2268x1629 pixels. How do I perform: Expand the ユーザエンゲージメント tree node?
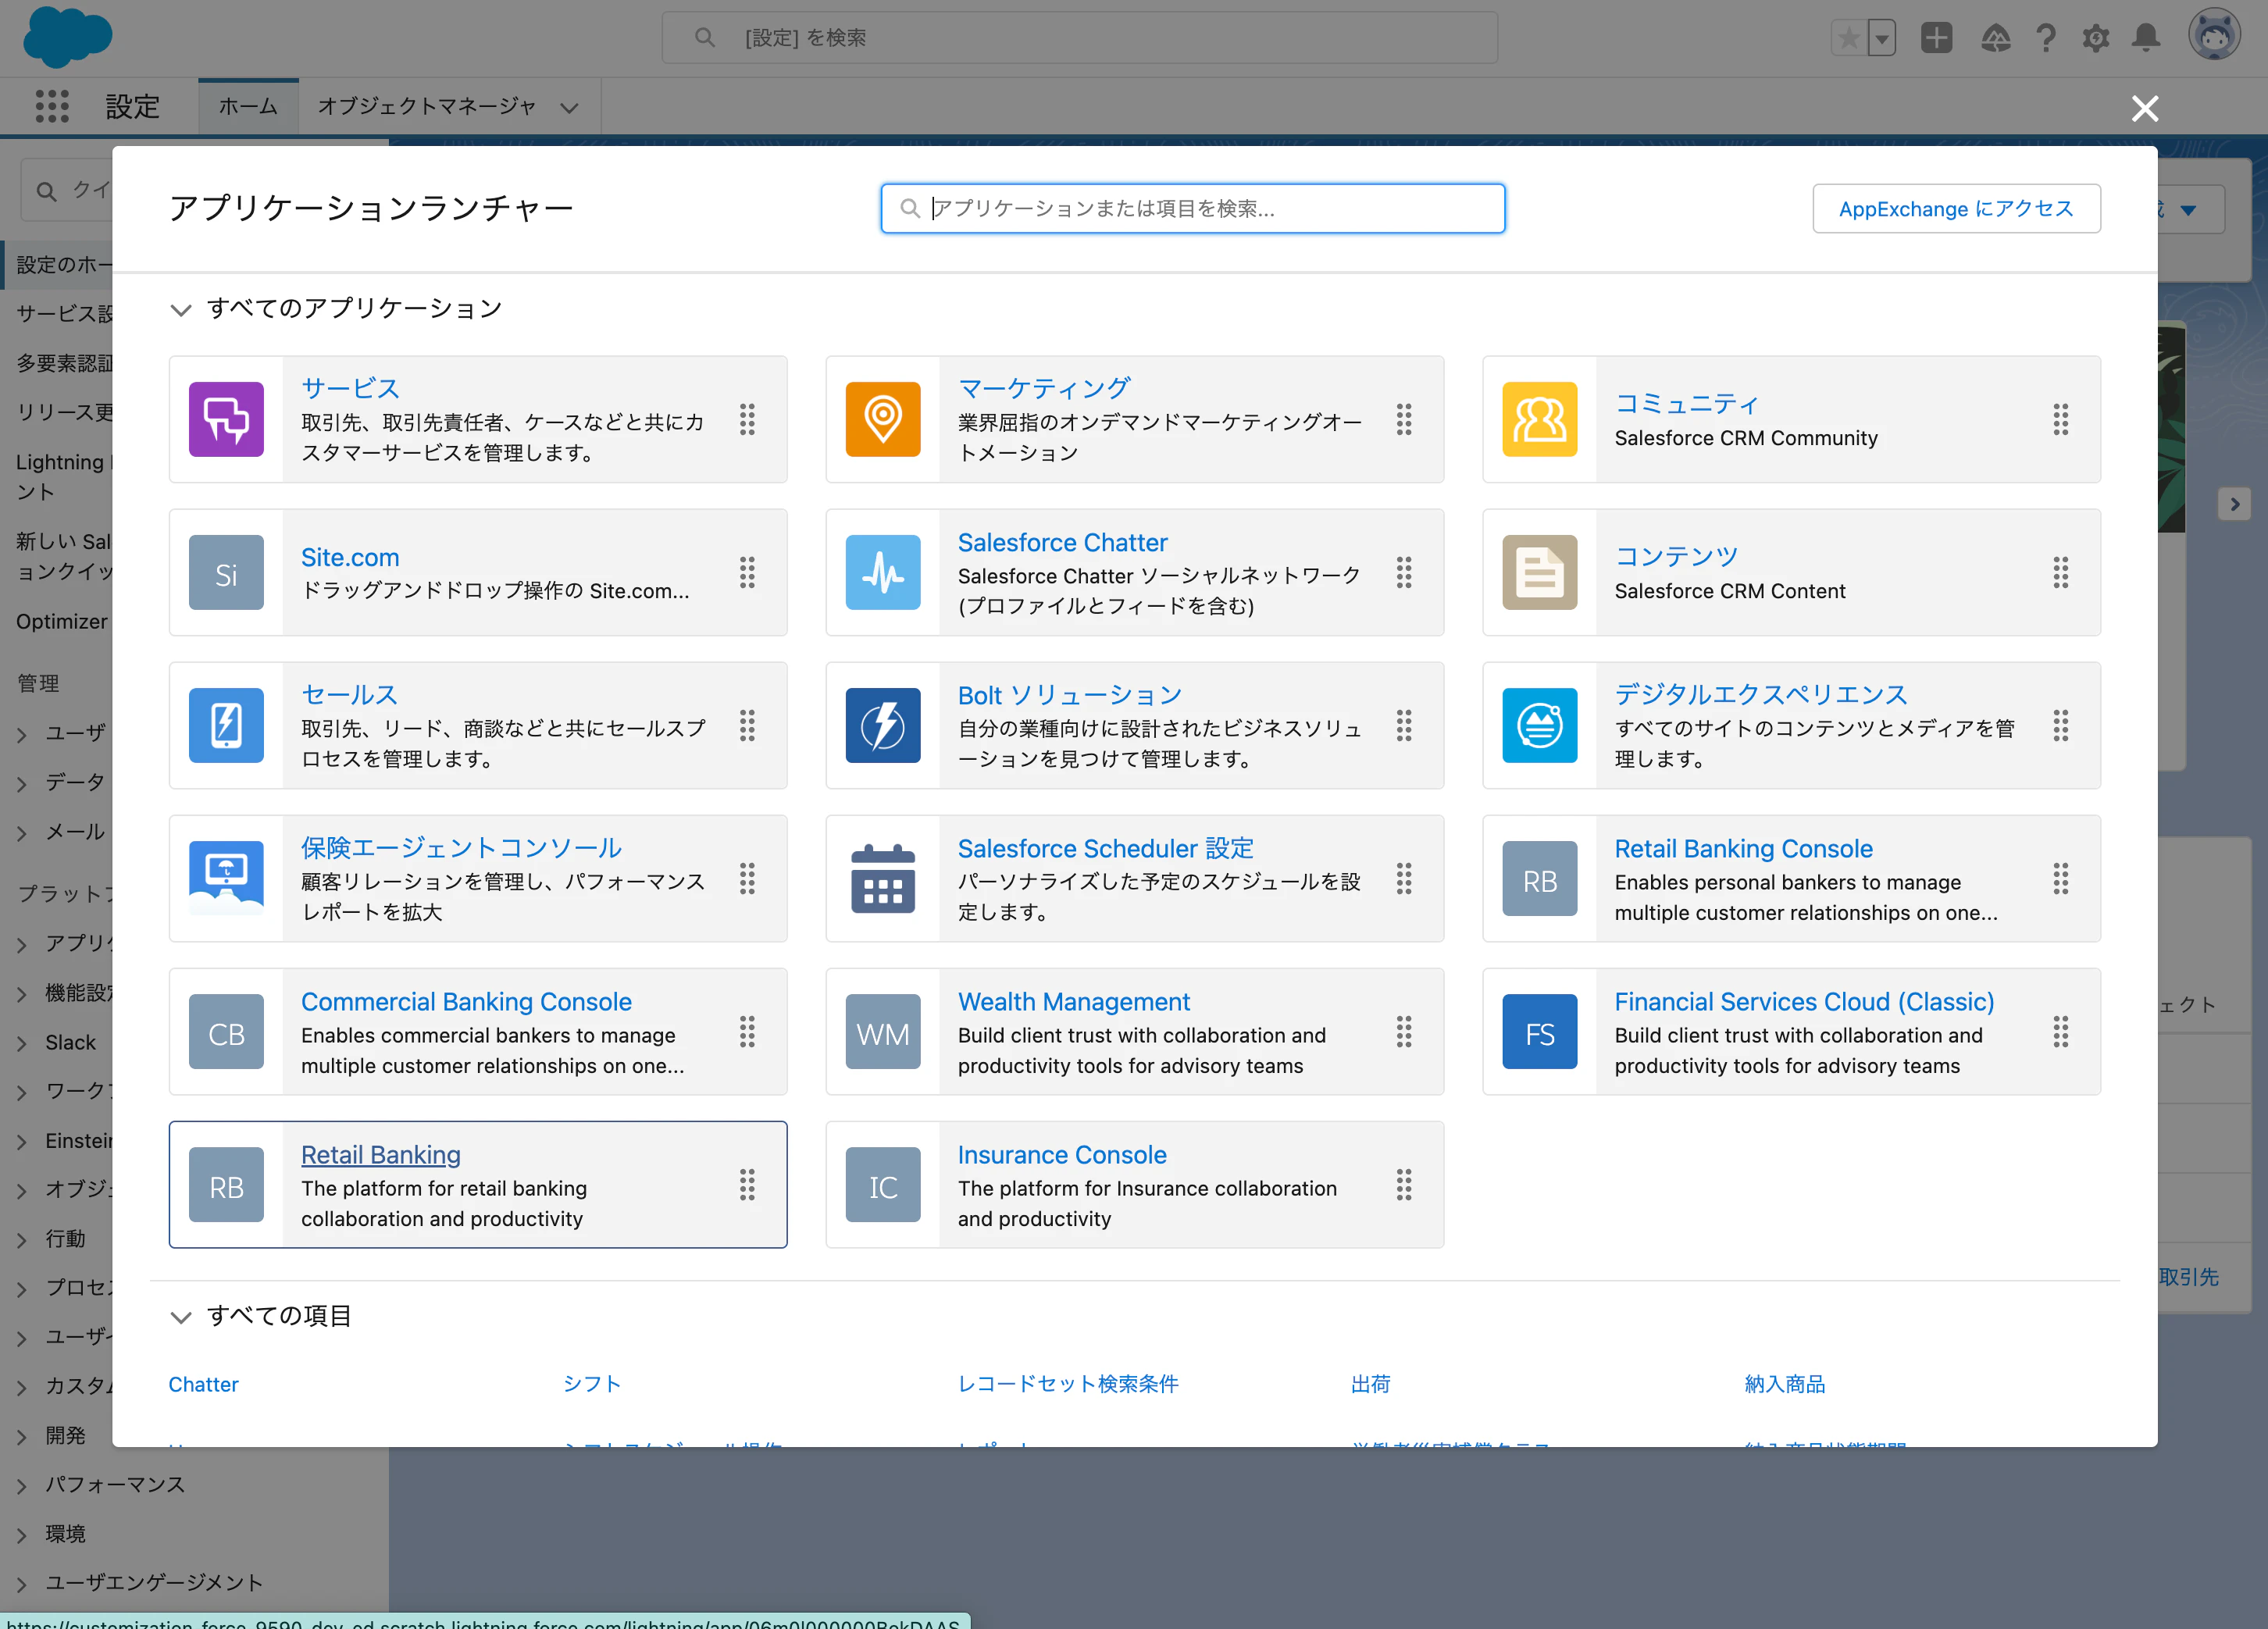22,1584
